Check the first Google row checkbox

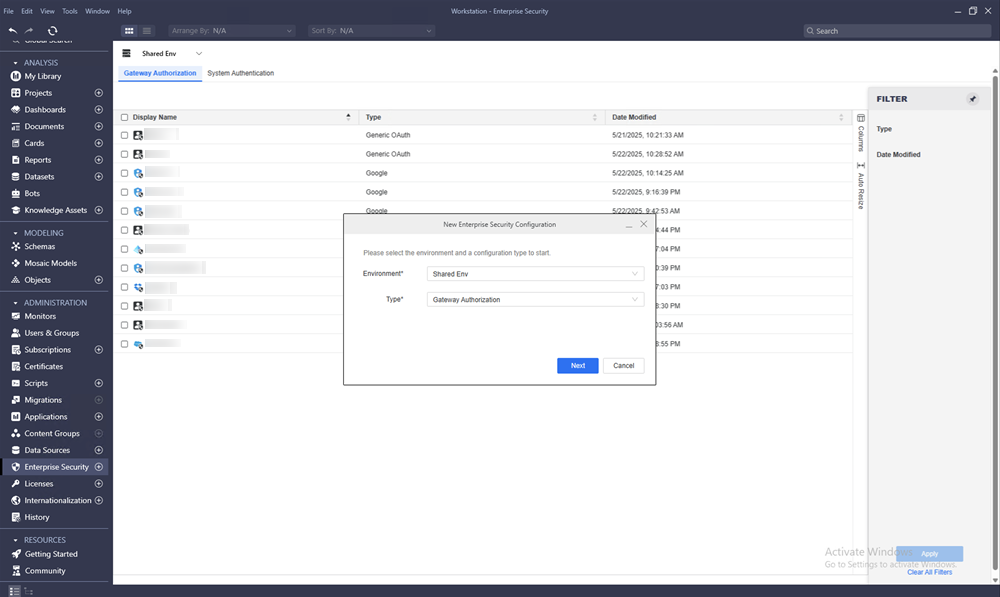tap(124, 173)
